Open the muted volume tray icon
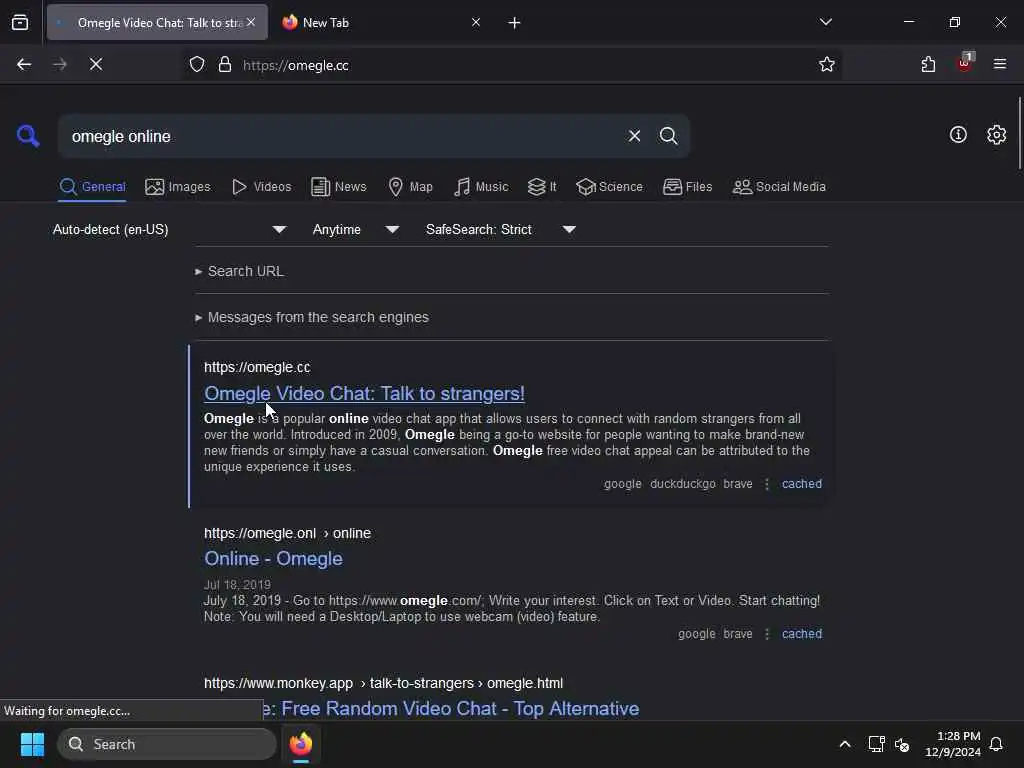This screenshot has width=1024, height=768. coord(902,744)
